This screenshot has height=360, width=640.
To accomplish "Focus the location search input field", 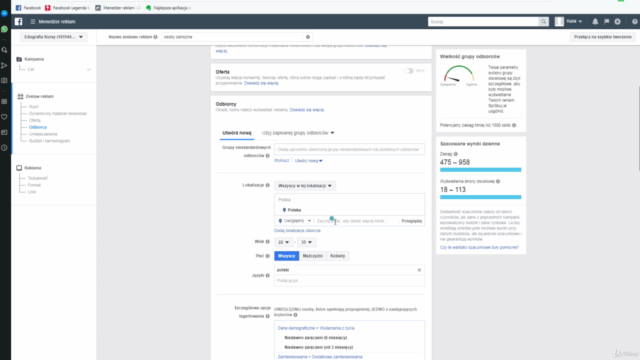I will (x=356, y=221).
